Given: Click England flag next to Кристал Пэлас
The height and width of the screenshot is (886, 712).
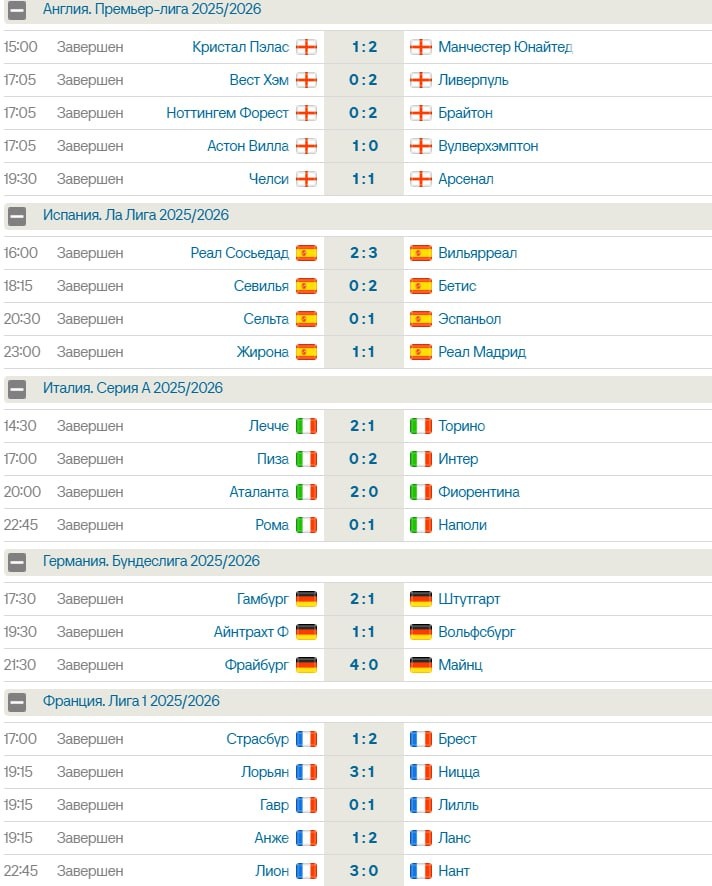Looking at the screenshot, I should pyautogui.click(x=306, y=47).
